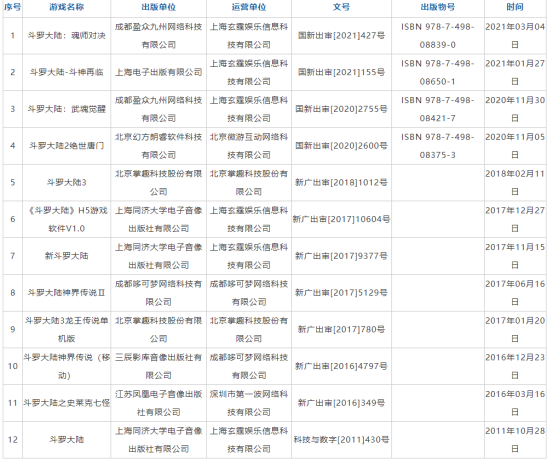554x465 pixels.
Task: Select row number 5 cell
Action: pos(13,183)
